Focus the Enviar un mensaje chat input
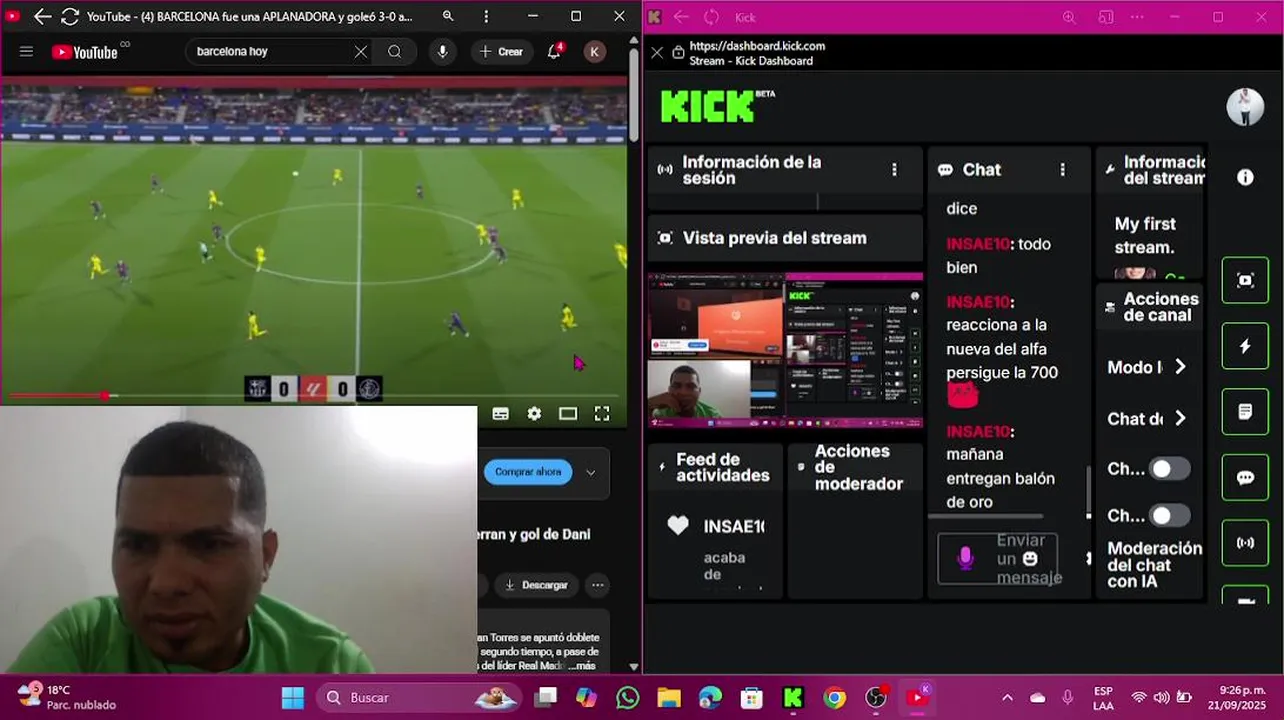 pyautogui.click(x=1000, y=558)
